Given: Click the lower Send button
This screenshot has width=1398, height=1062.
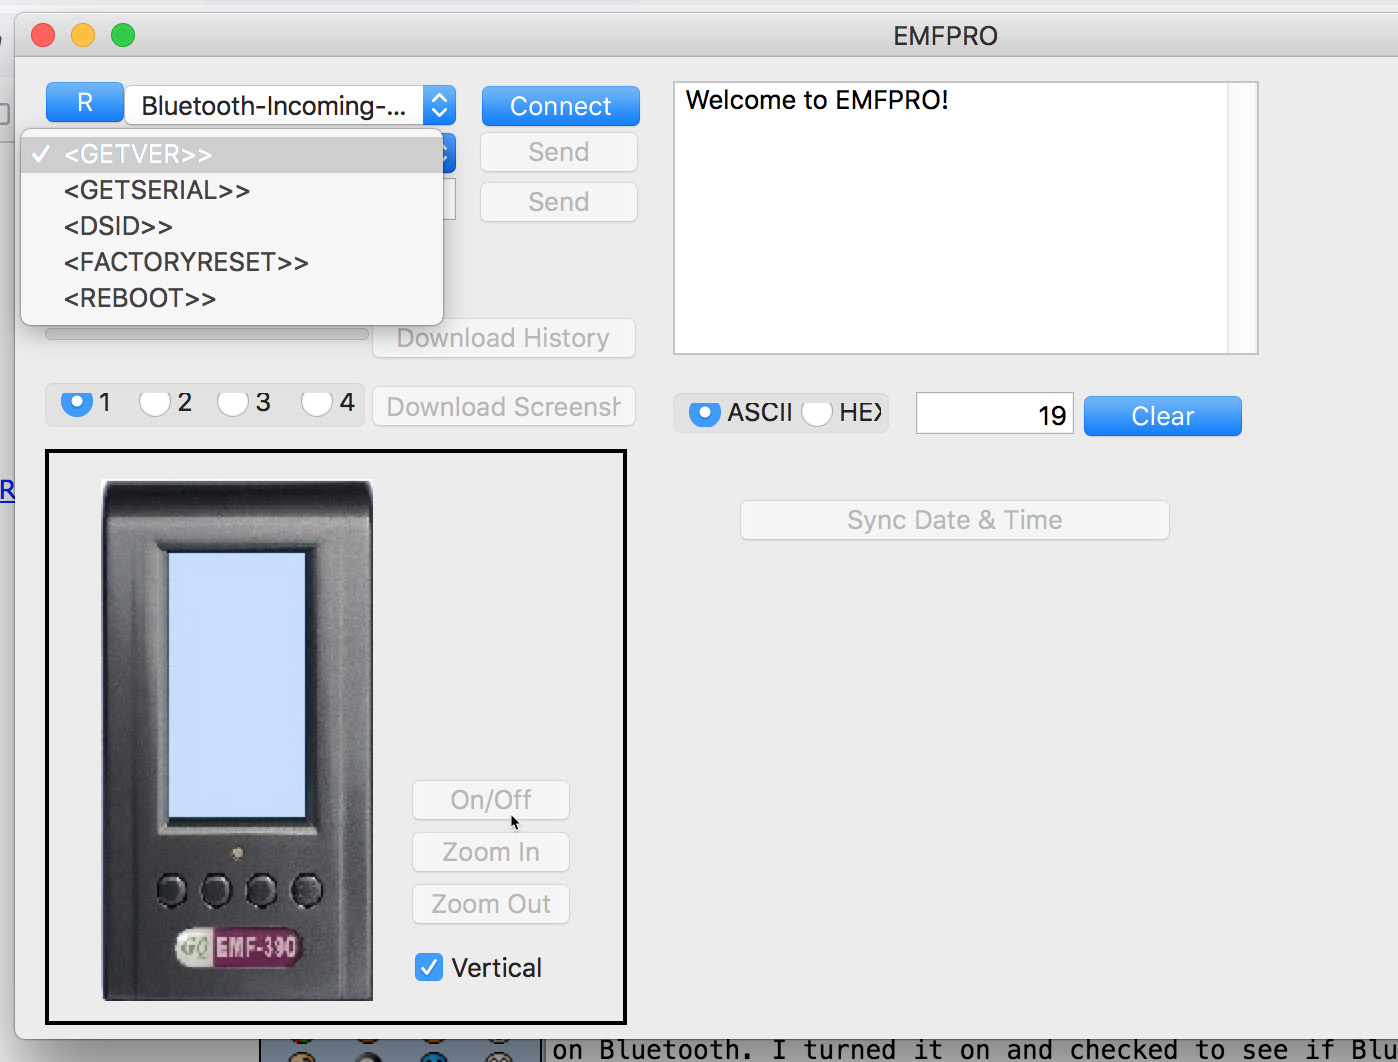Looking at the screenshot, I should 559,202.
